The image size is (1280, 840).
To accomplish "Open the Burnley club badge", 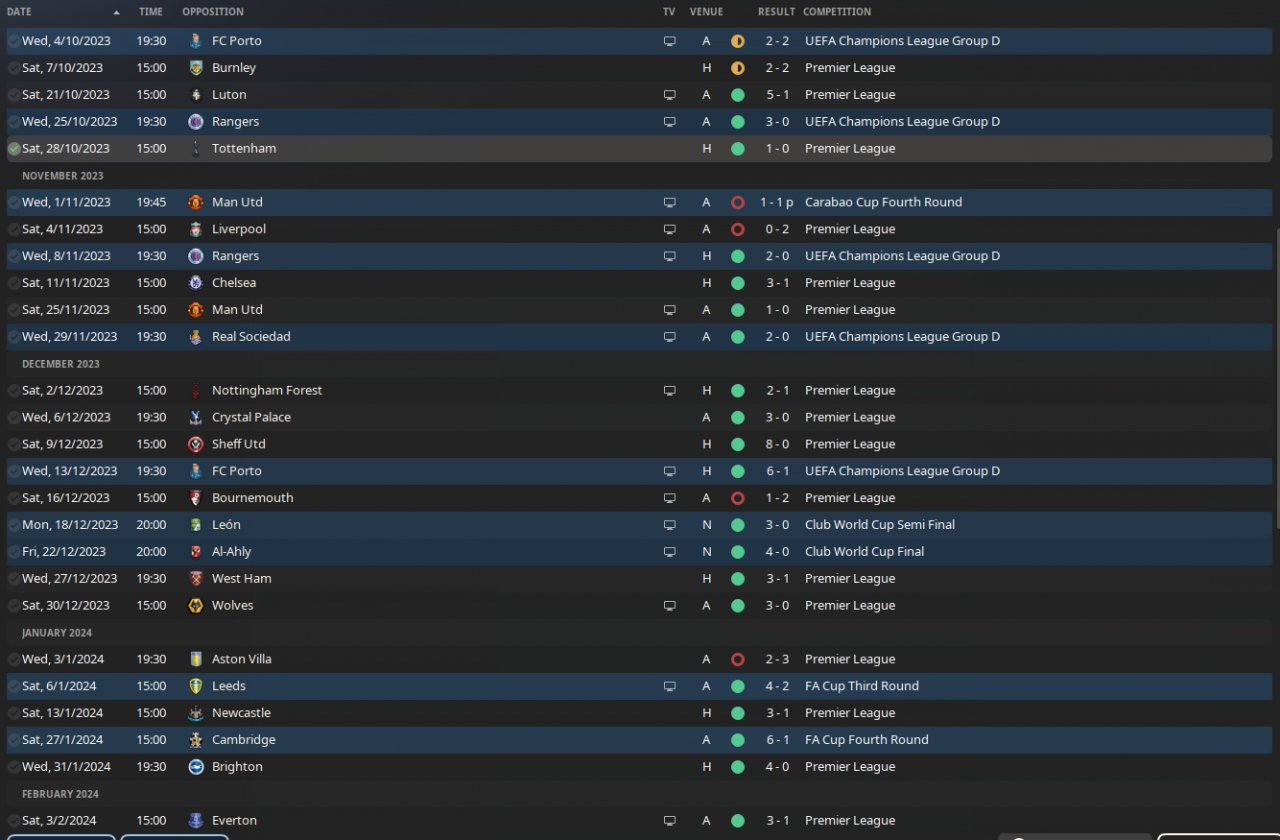I will pos(196,68).
